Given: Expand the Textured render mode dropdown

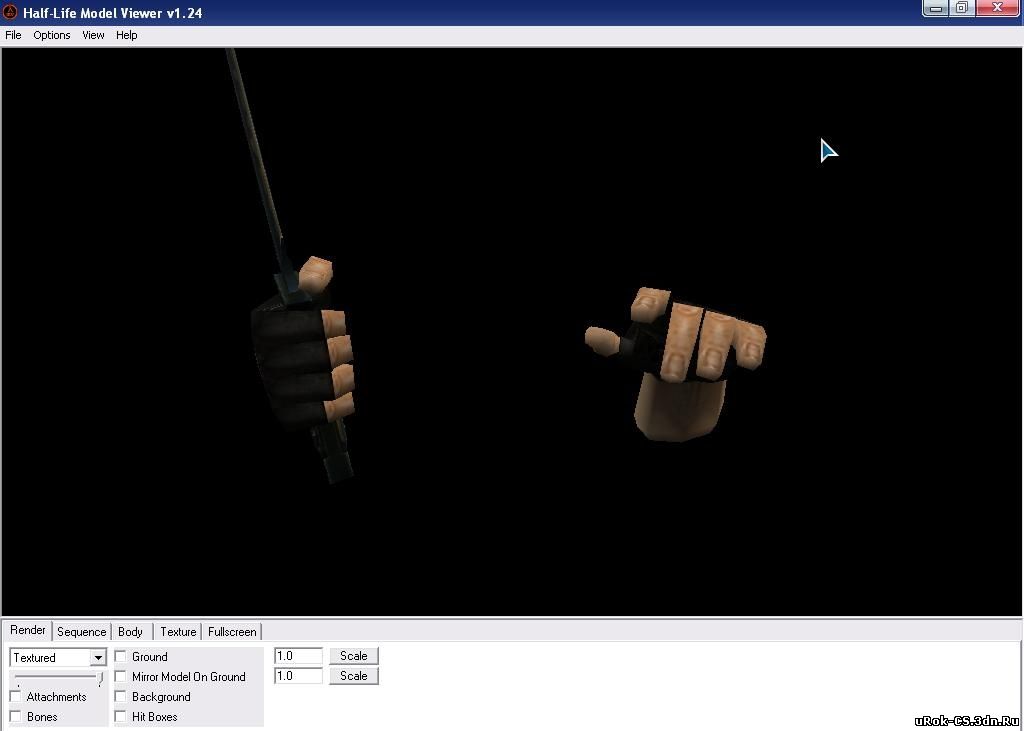Looking at the screenshot, I should 98,658.
